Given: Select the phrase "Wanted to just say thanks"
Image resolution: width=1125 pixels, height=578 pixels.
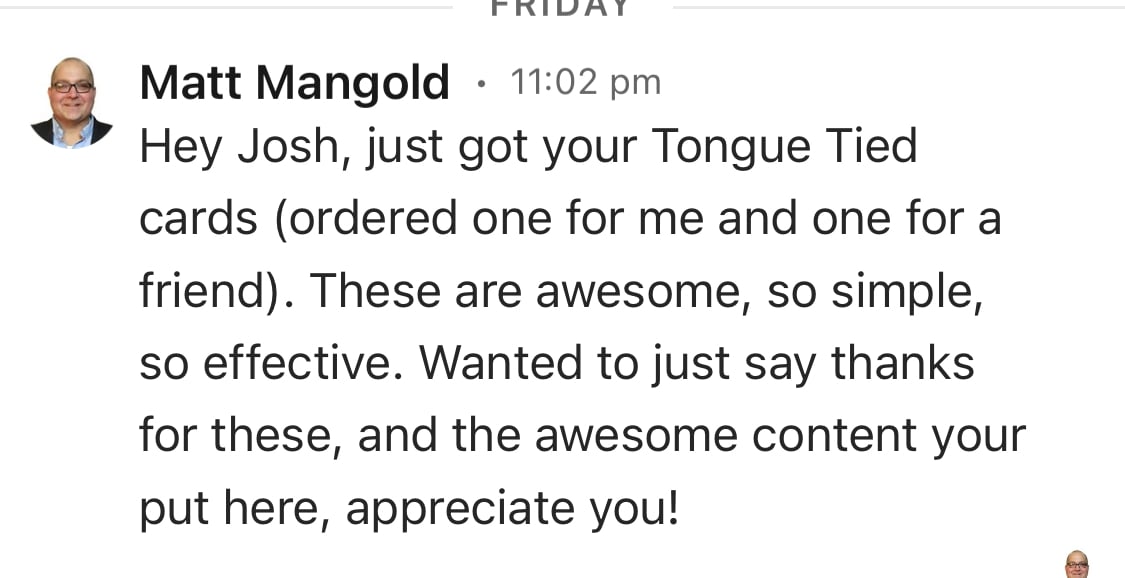Looking at the screenshot, I should tap(697, 365).
